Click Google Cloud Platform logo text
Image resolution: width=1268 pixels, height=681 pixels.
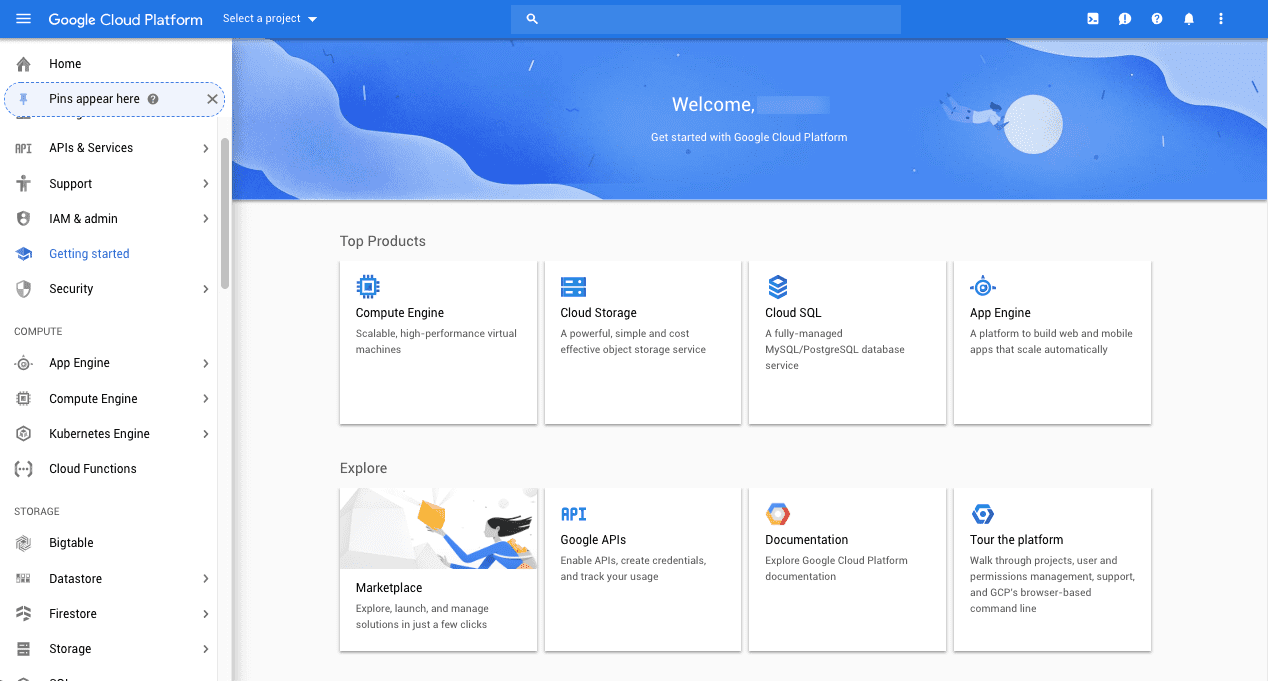tap(125, 19)
